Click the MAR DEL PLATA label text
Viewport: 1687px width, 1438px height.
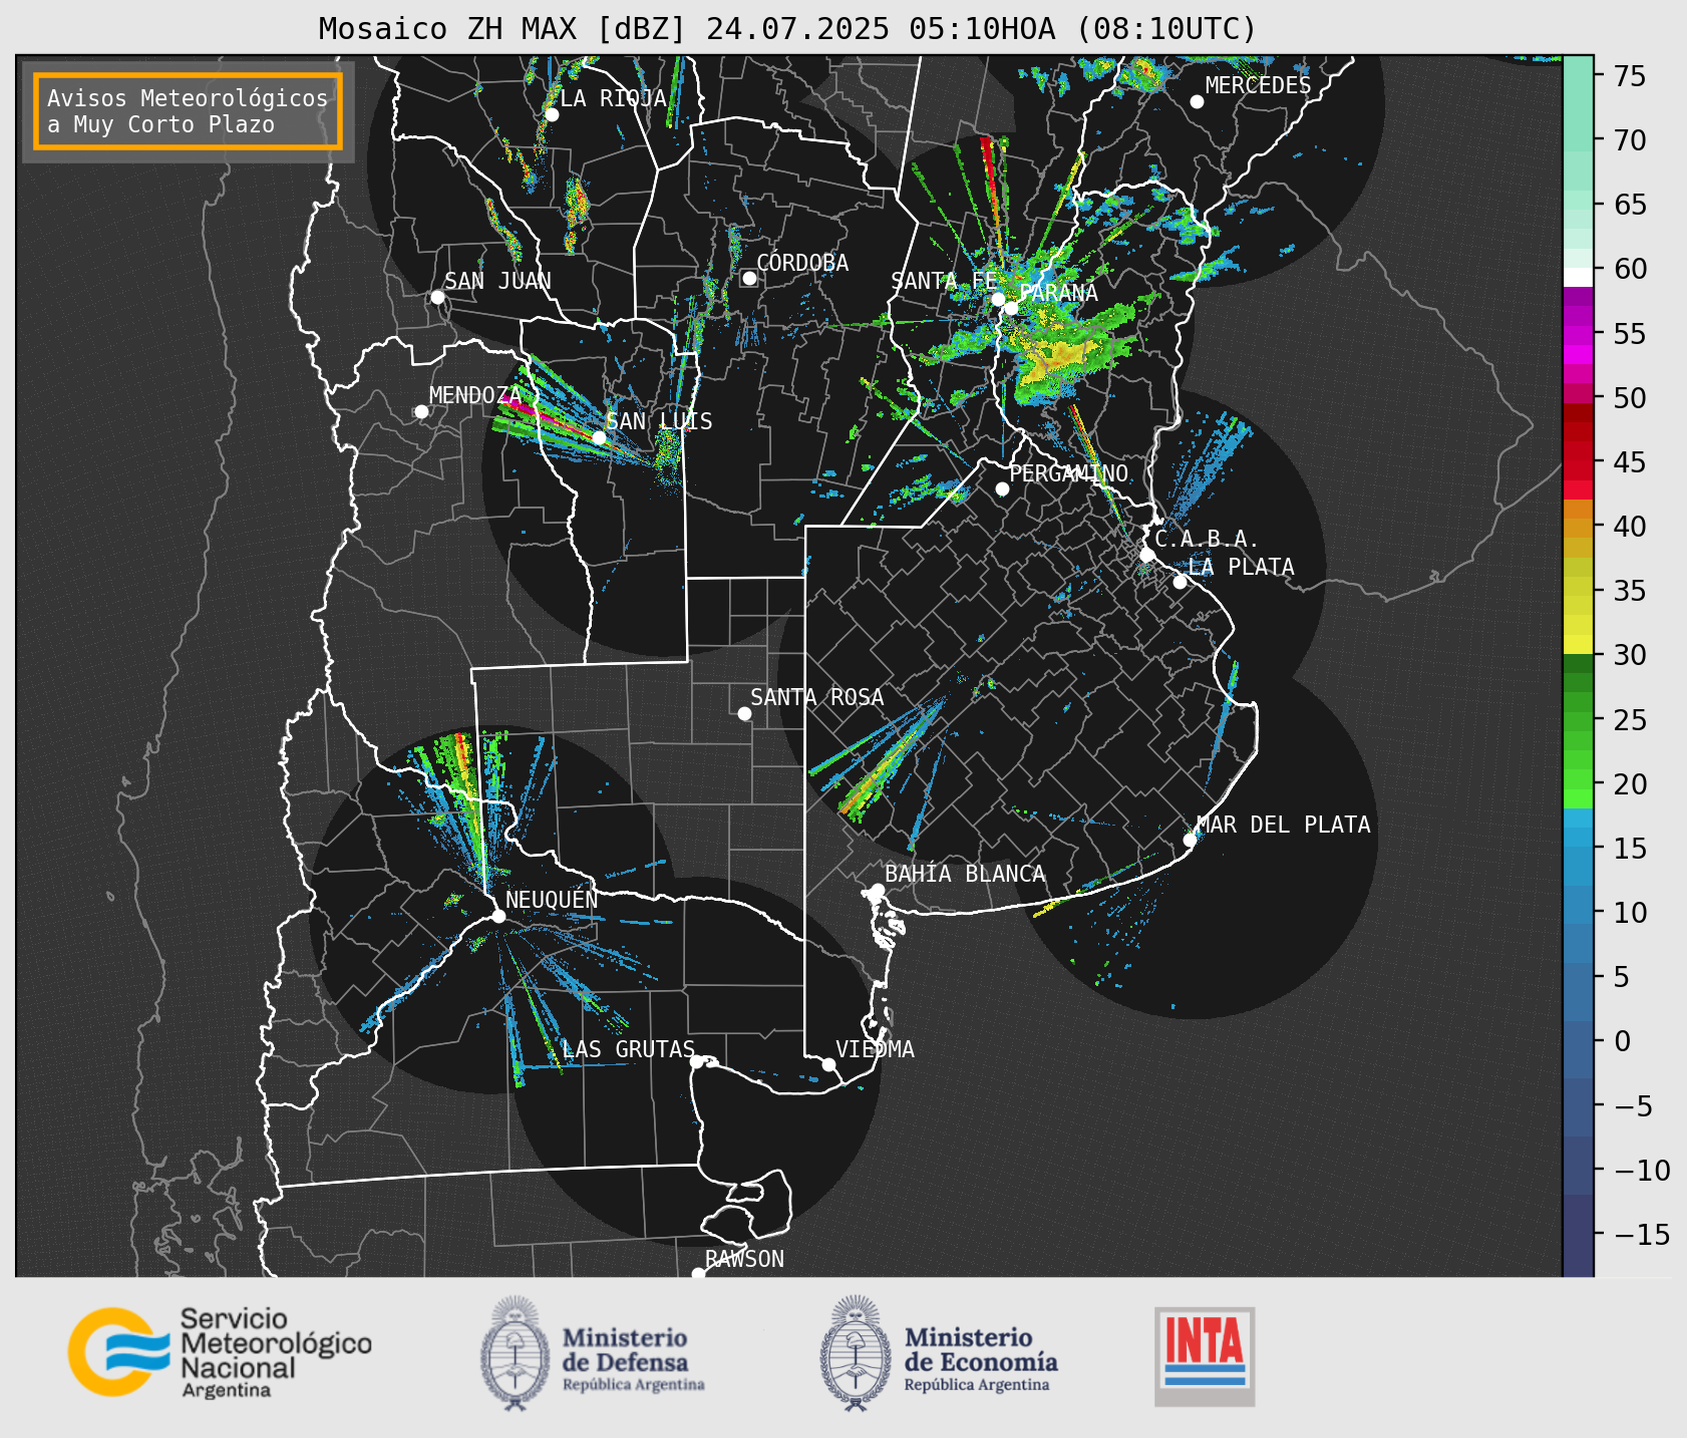(x=1284, y=825)
